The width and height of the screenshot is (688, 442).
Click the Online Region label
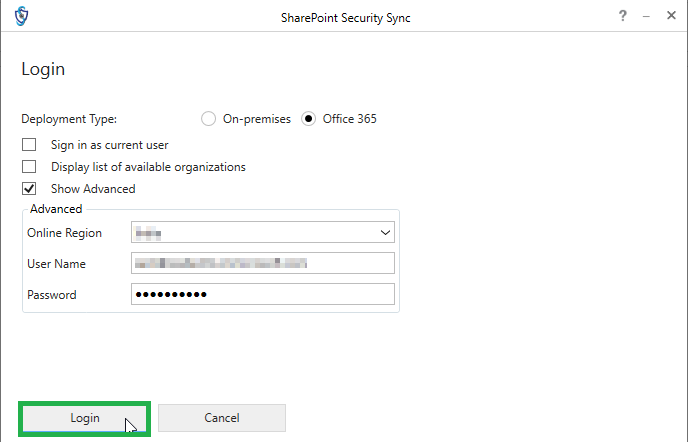[64, 233]
